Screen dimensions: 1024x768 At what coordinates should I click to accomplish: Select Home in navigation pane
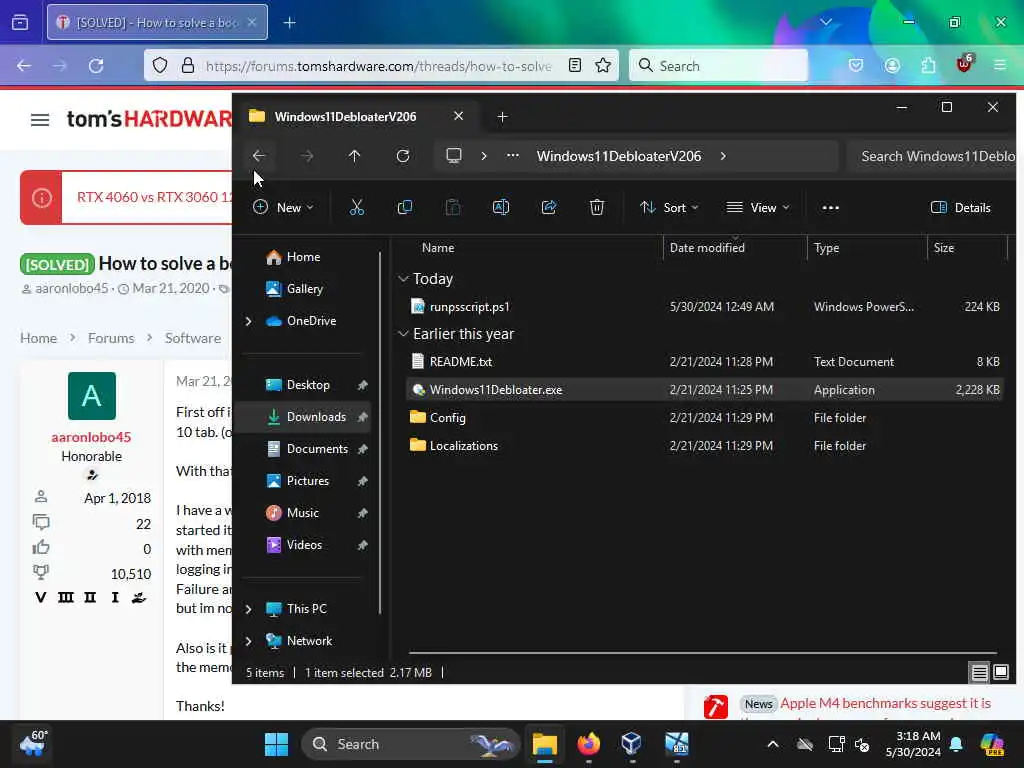(294, 257)
